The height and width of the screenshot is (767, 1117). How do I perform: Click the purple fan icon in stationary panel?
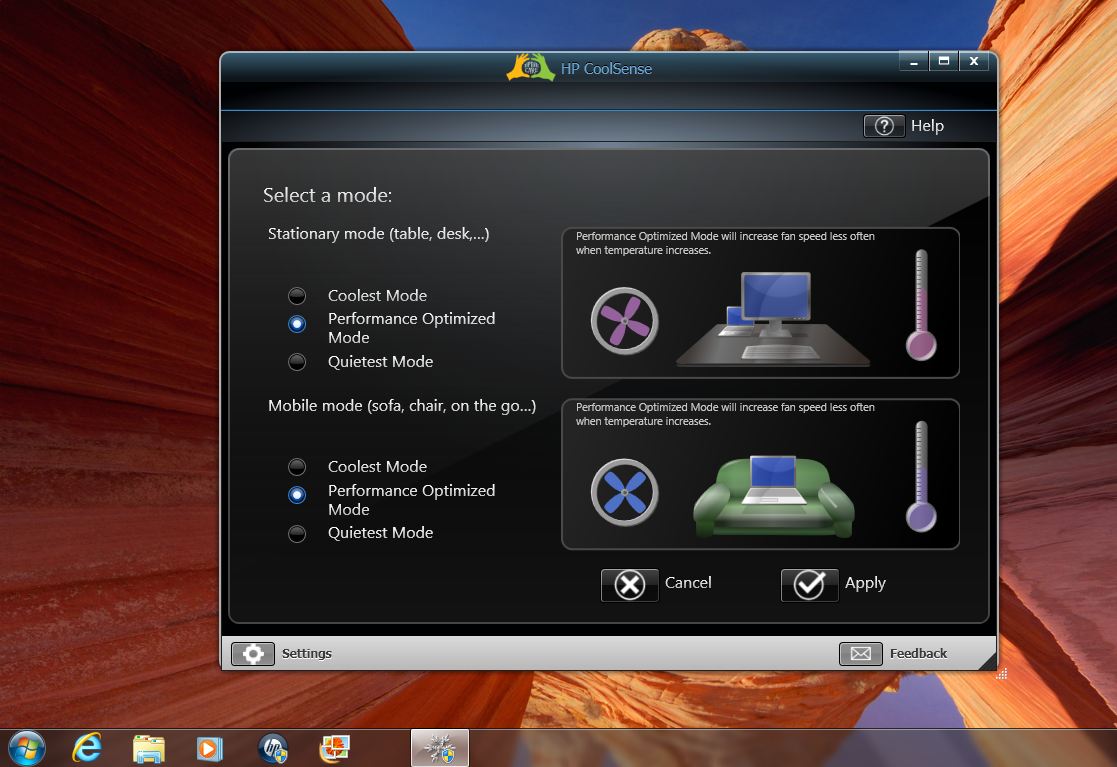pos(625,321)
